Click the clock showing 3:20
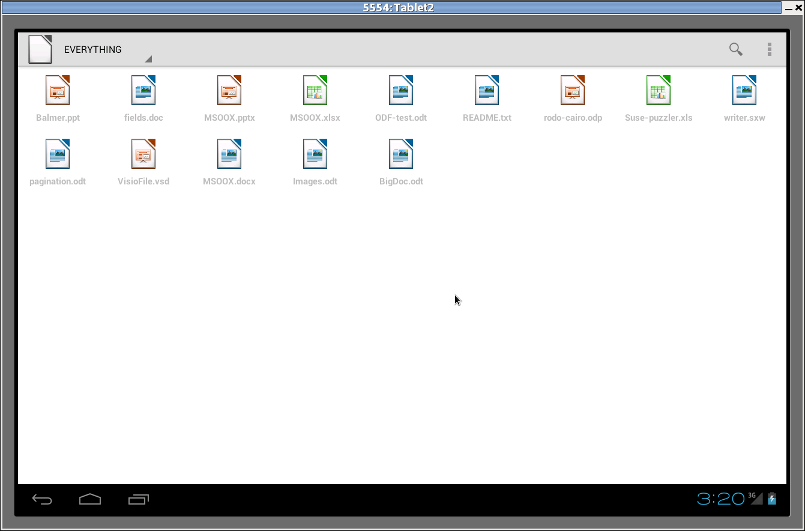The image size is (805, 531). [x=720, y=499]
